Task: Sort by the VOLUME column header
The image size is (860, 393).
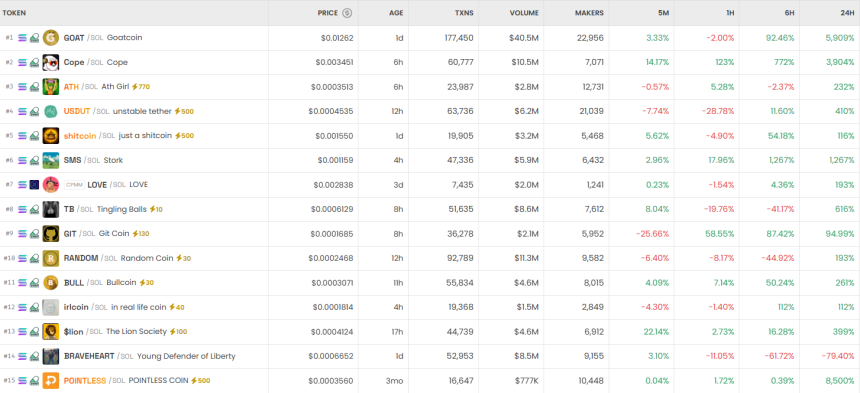Action: point(524,13)
